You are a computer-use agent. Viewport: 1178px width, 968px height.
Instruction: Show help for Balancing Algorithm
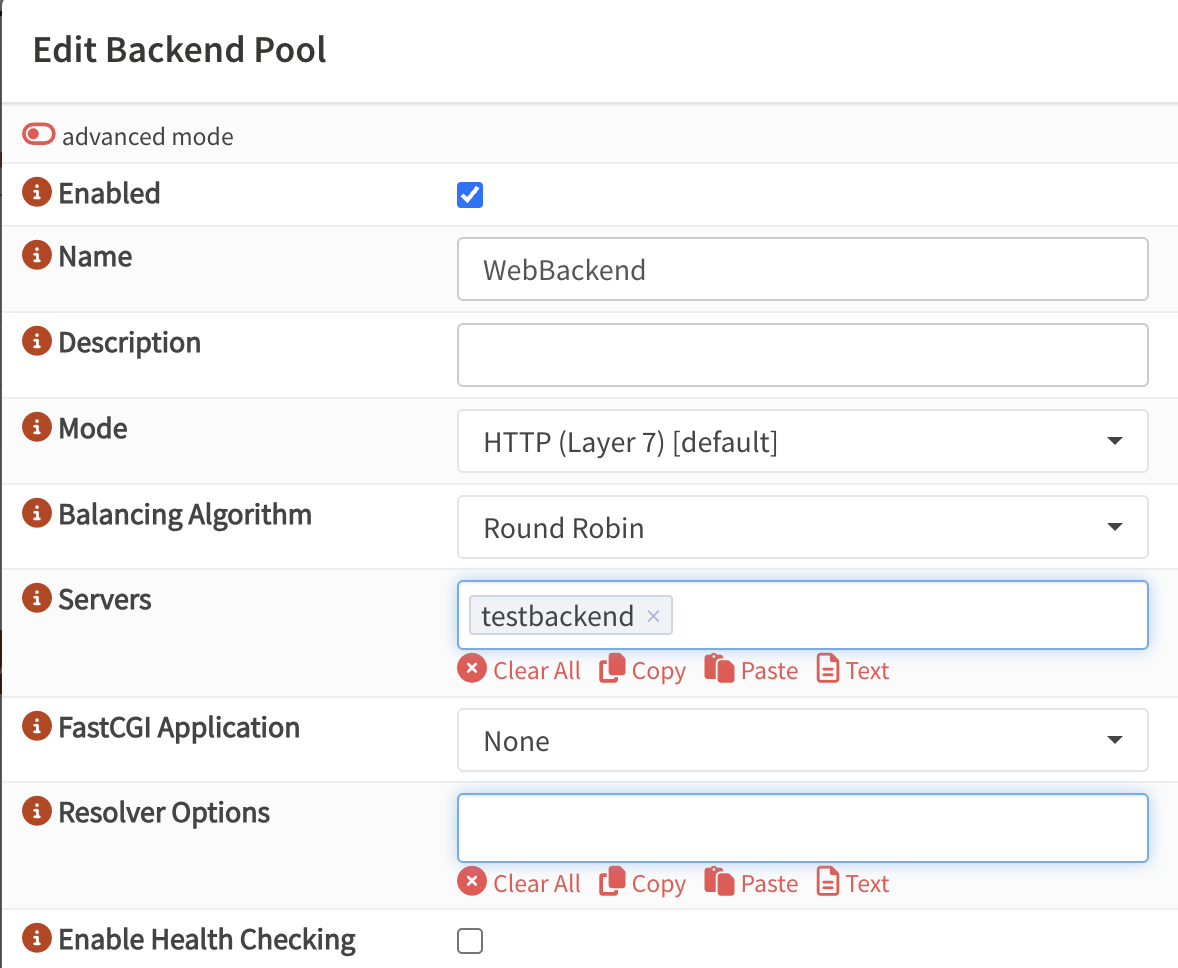(37, 515)
